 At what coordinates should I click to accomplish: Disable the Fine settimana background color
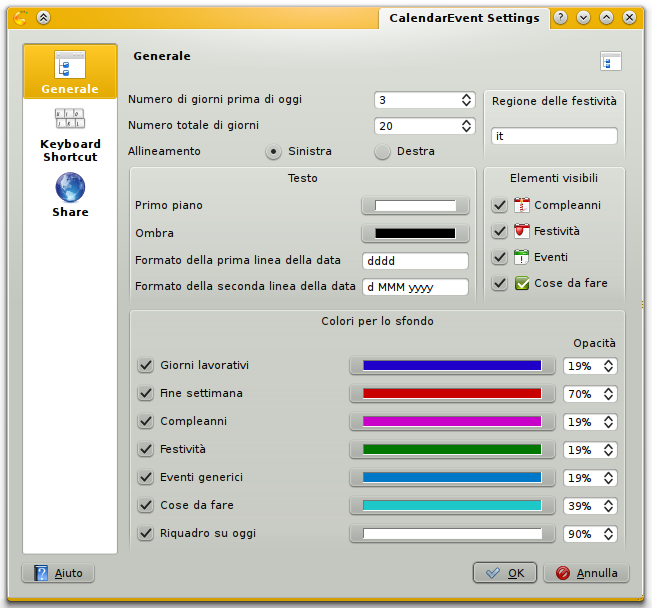click(146, 393)
